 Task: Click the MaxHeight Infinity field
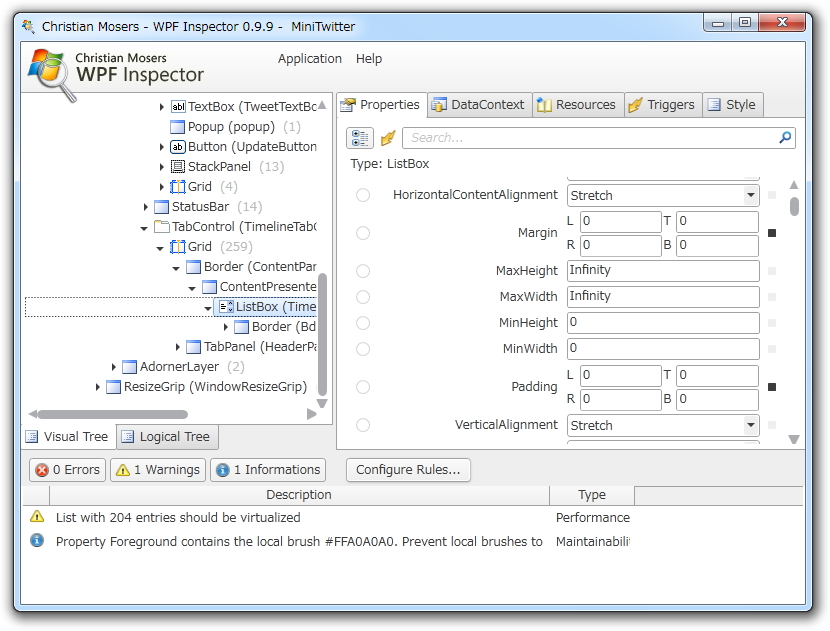[x=663, y=271]
